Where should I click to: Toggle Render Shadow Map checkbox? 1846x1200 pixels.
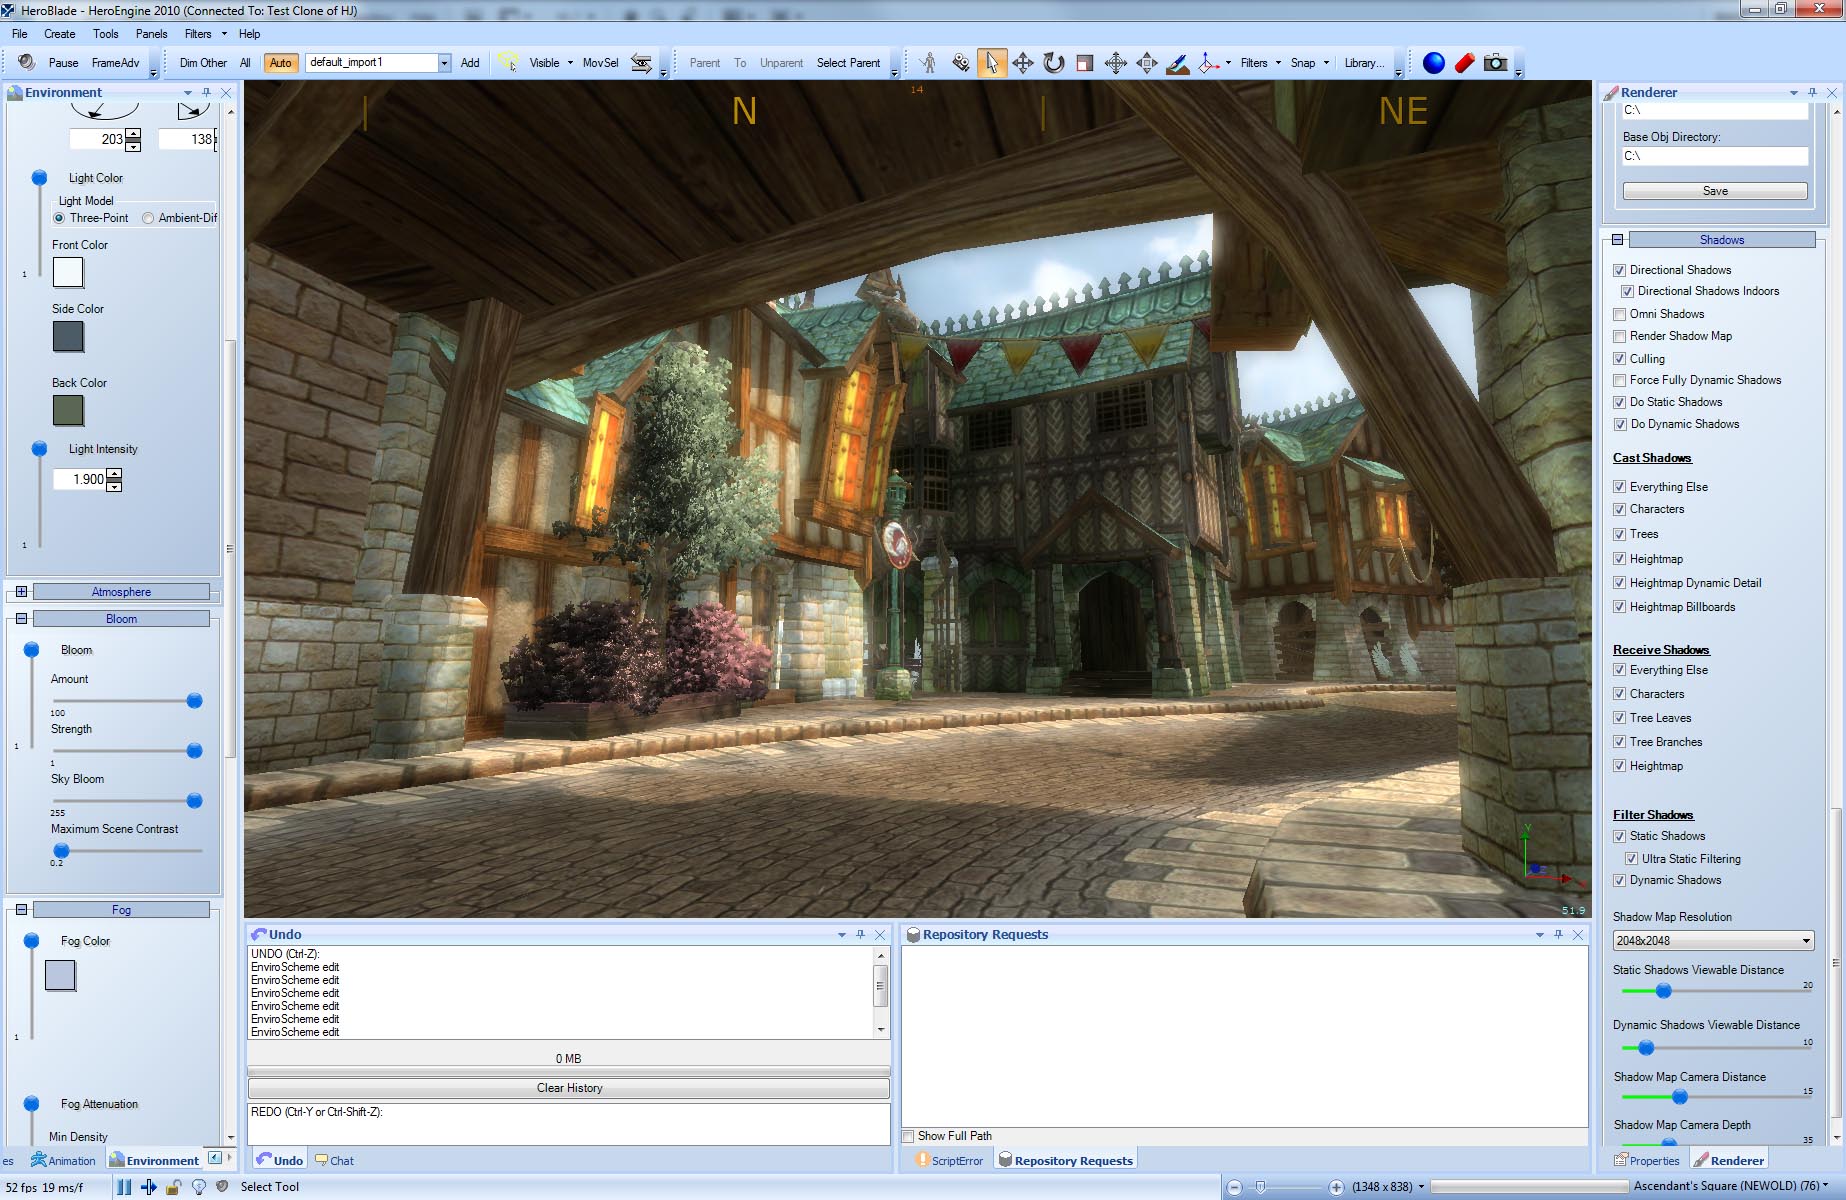click(1619, 337)
